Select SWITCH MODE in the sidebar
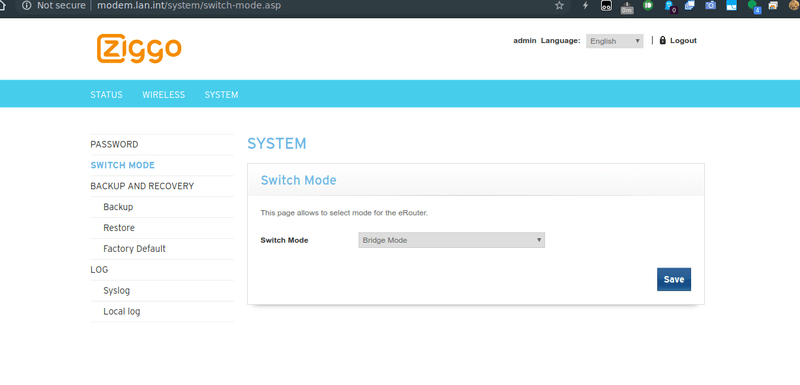Image resolution: width=800 pixels, height=385 pixels. coord(122,165)
